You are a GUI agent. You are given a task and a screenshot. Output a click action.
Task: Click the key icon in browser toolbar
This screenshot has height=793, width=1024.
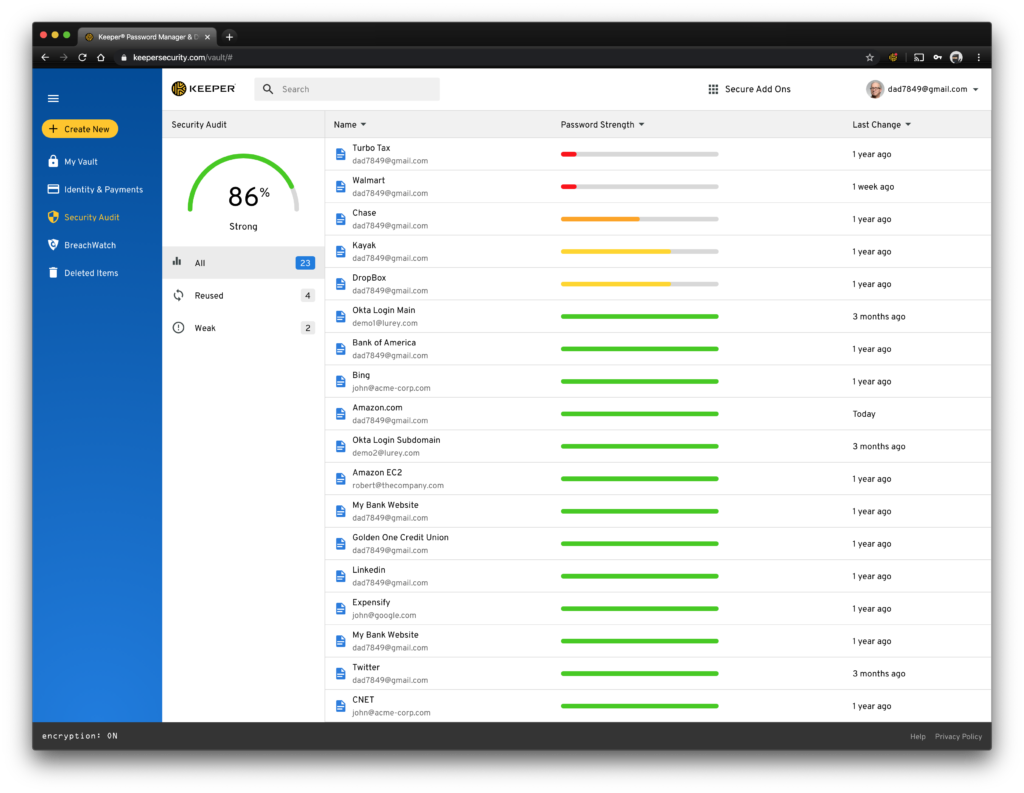click(x=937, y=57)
